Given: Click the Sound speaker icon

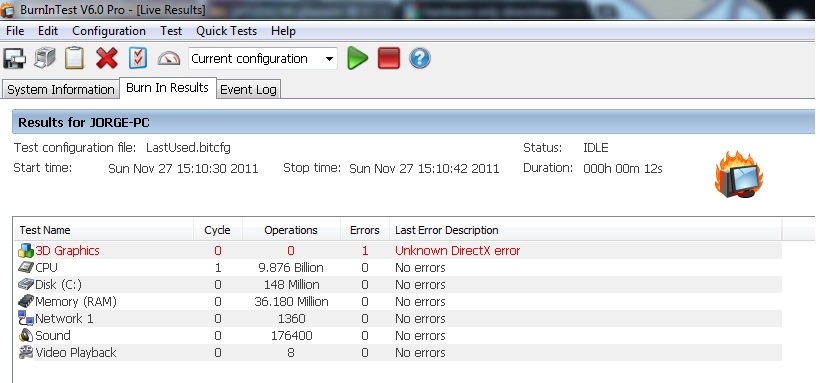Looking at the screenshot, I should [26, 335].
